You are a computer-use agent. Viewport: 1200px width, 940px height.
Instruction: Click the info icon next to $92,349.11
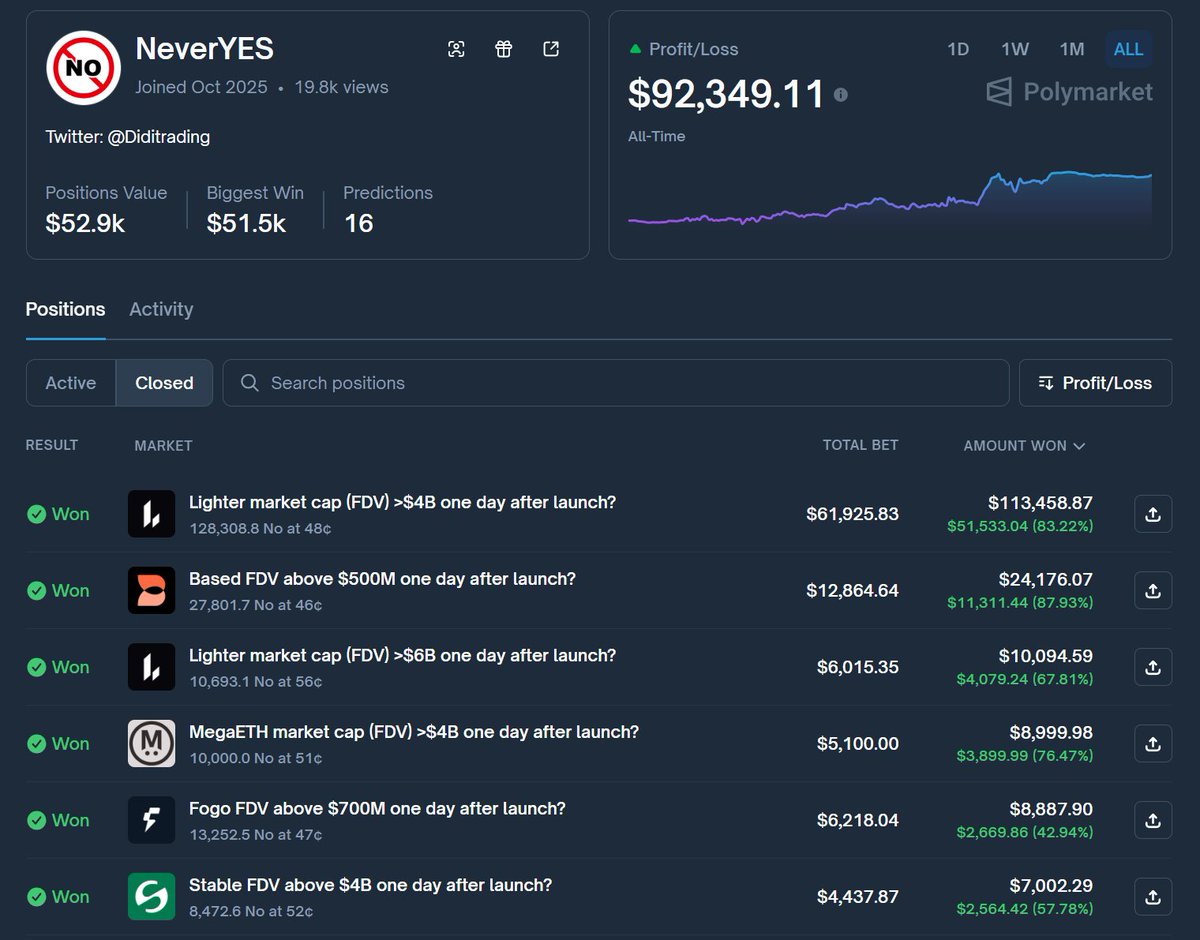click(x=841, y=94)
